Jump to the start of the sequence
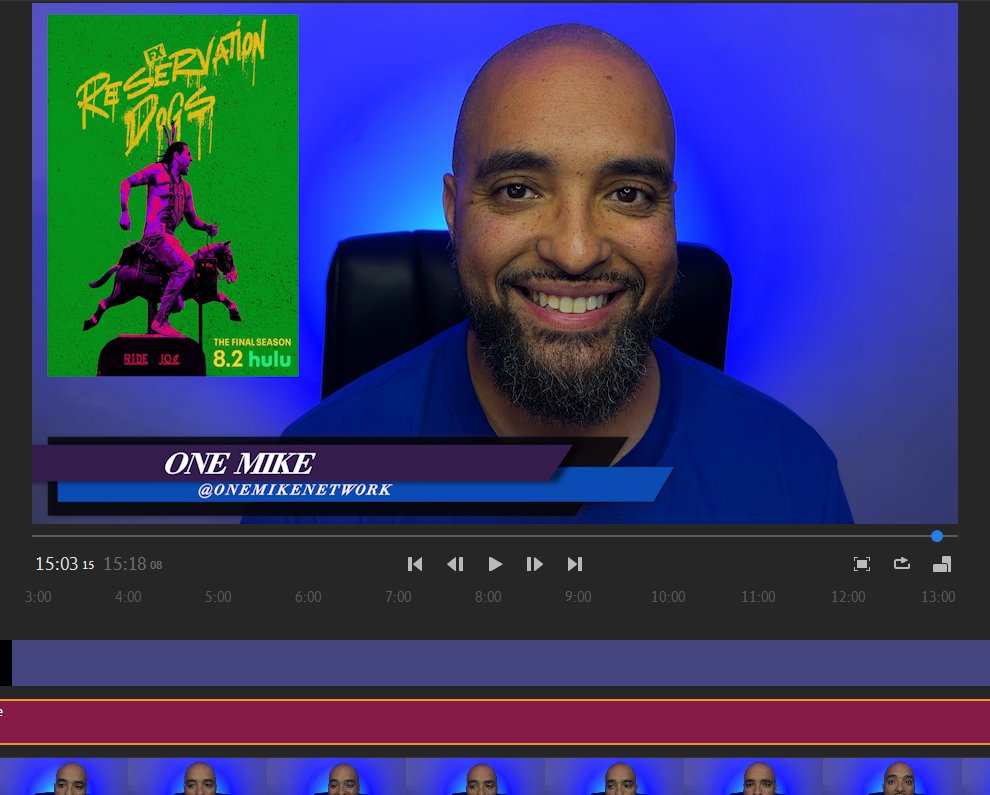This screenshot has height=795, width=990. [x=415, y=564]
